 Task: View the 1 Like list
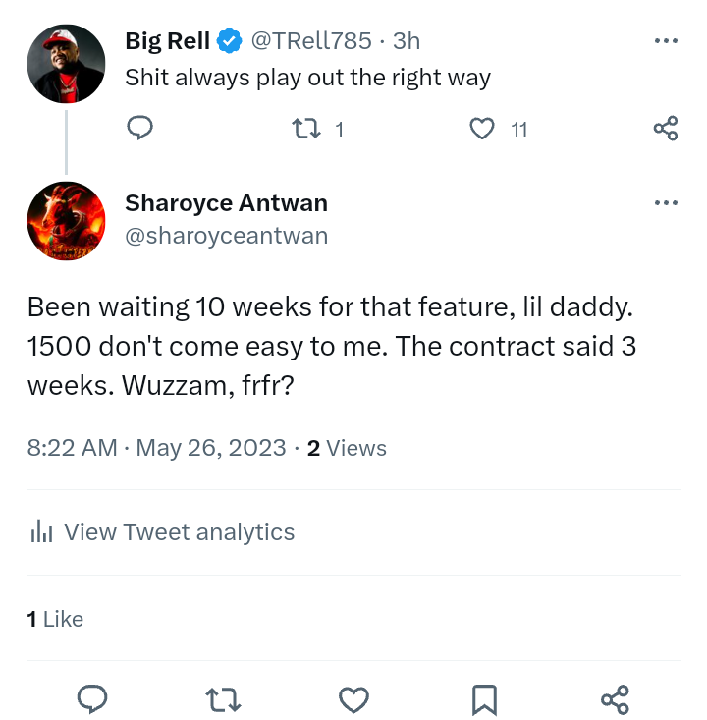(55, 619)
